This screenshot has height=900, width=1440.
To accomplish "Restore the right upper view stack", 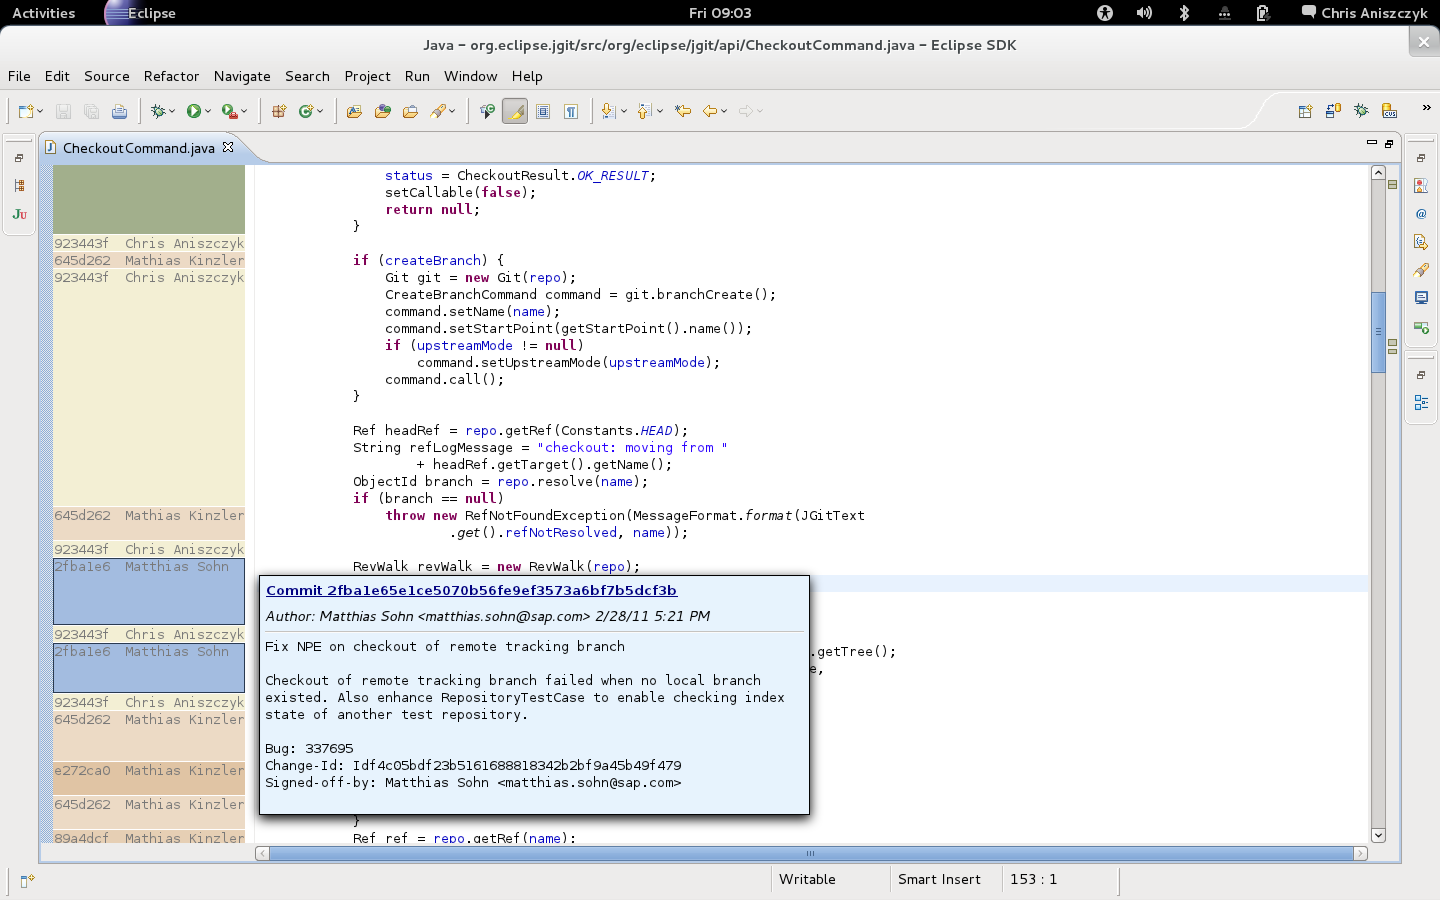I will pos(1421,158).
